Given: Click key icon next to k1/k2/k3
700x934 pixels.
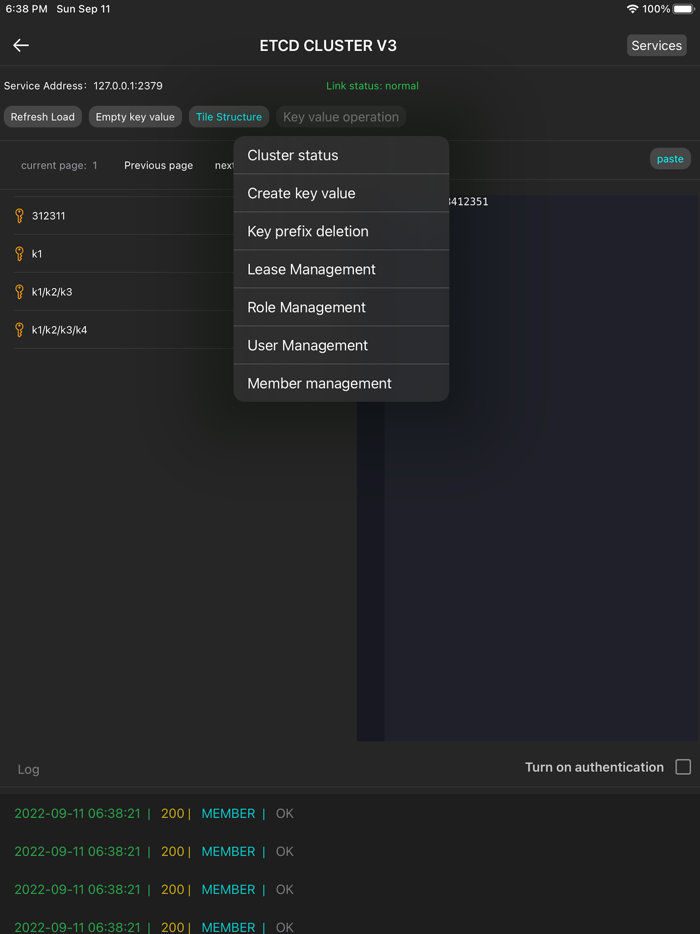Looking at the screenshot, I should click(19, 292).
